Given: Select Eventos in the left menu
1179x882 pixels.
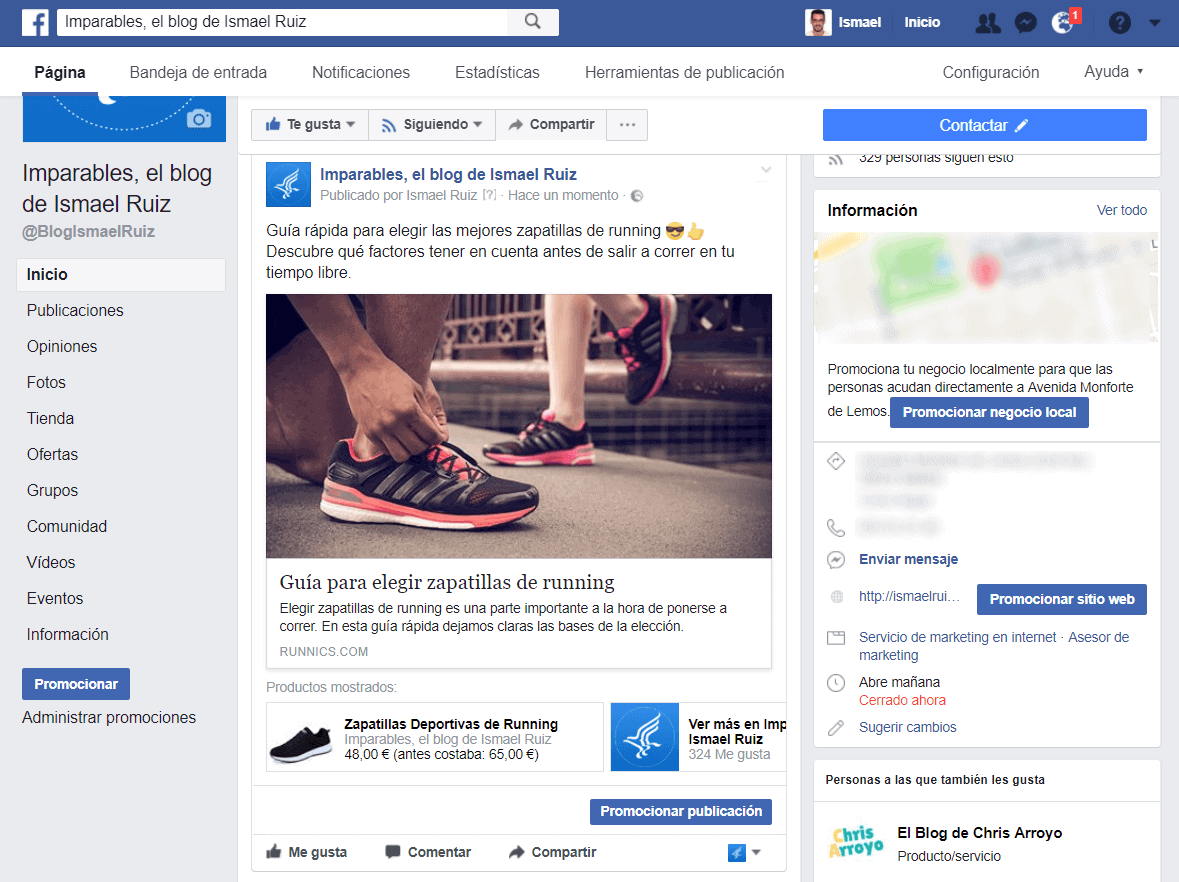Looking at the screenshot, I should coord(55,599).
